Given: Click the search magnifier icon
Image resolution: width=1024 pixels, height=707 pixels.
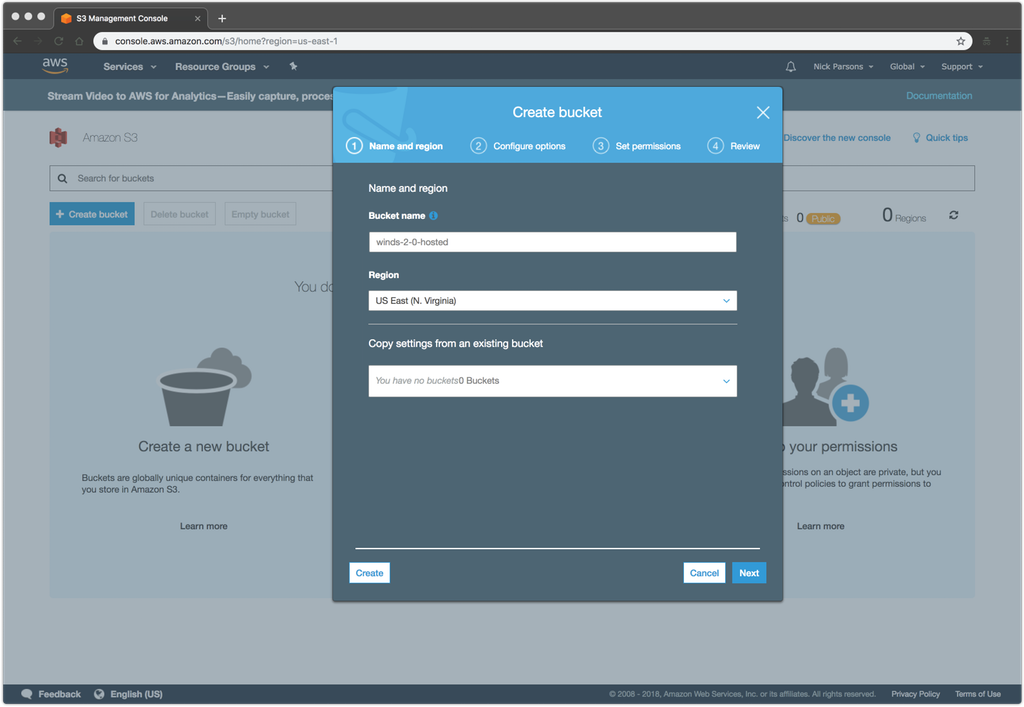Looking at the screenshot, I should [x=62, y=178].
